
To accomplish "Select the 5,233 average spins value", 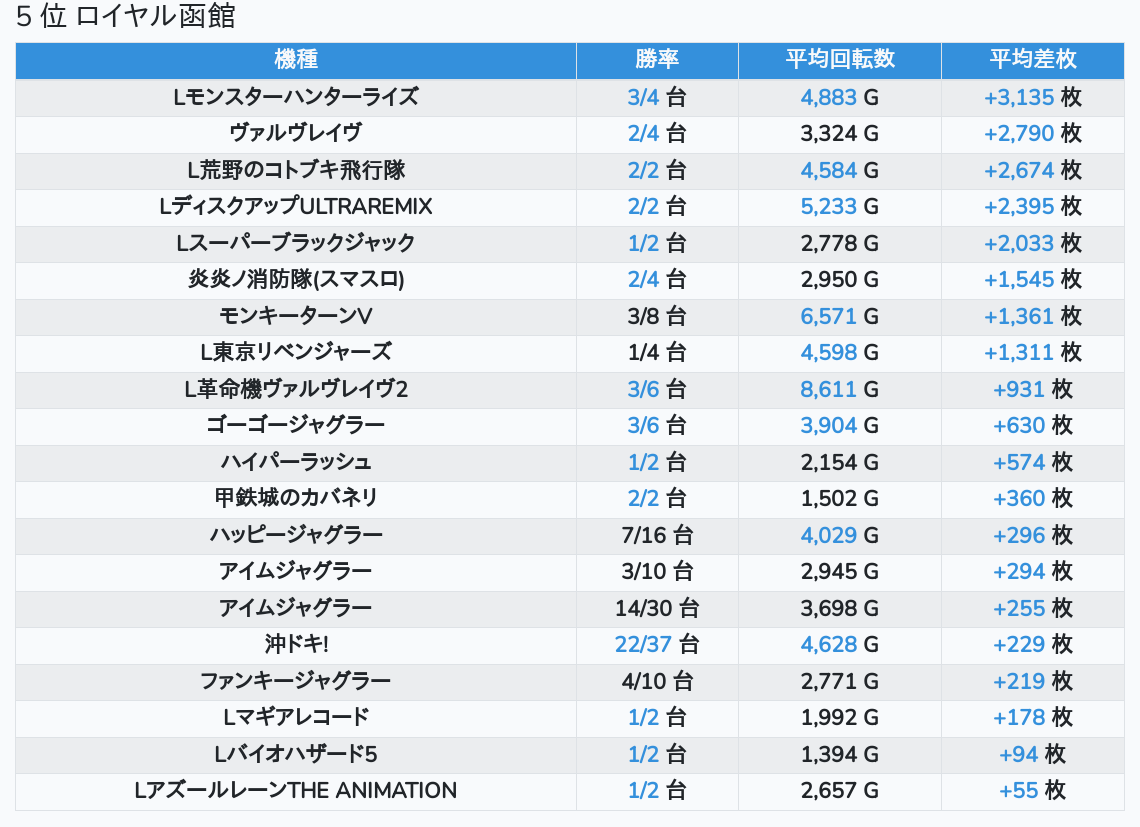I will (x=828, y=206).
